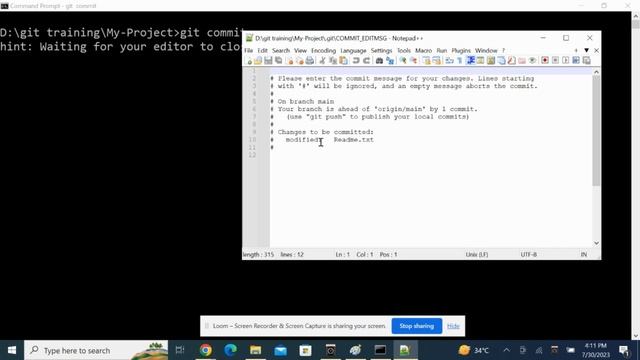Open File Explorer from the taskbar
Image resolution: width=640 pixels, height=360 pixels.
click(256, 350)
